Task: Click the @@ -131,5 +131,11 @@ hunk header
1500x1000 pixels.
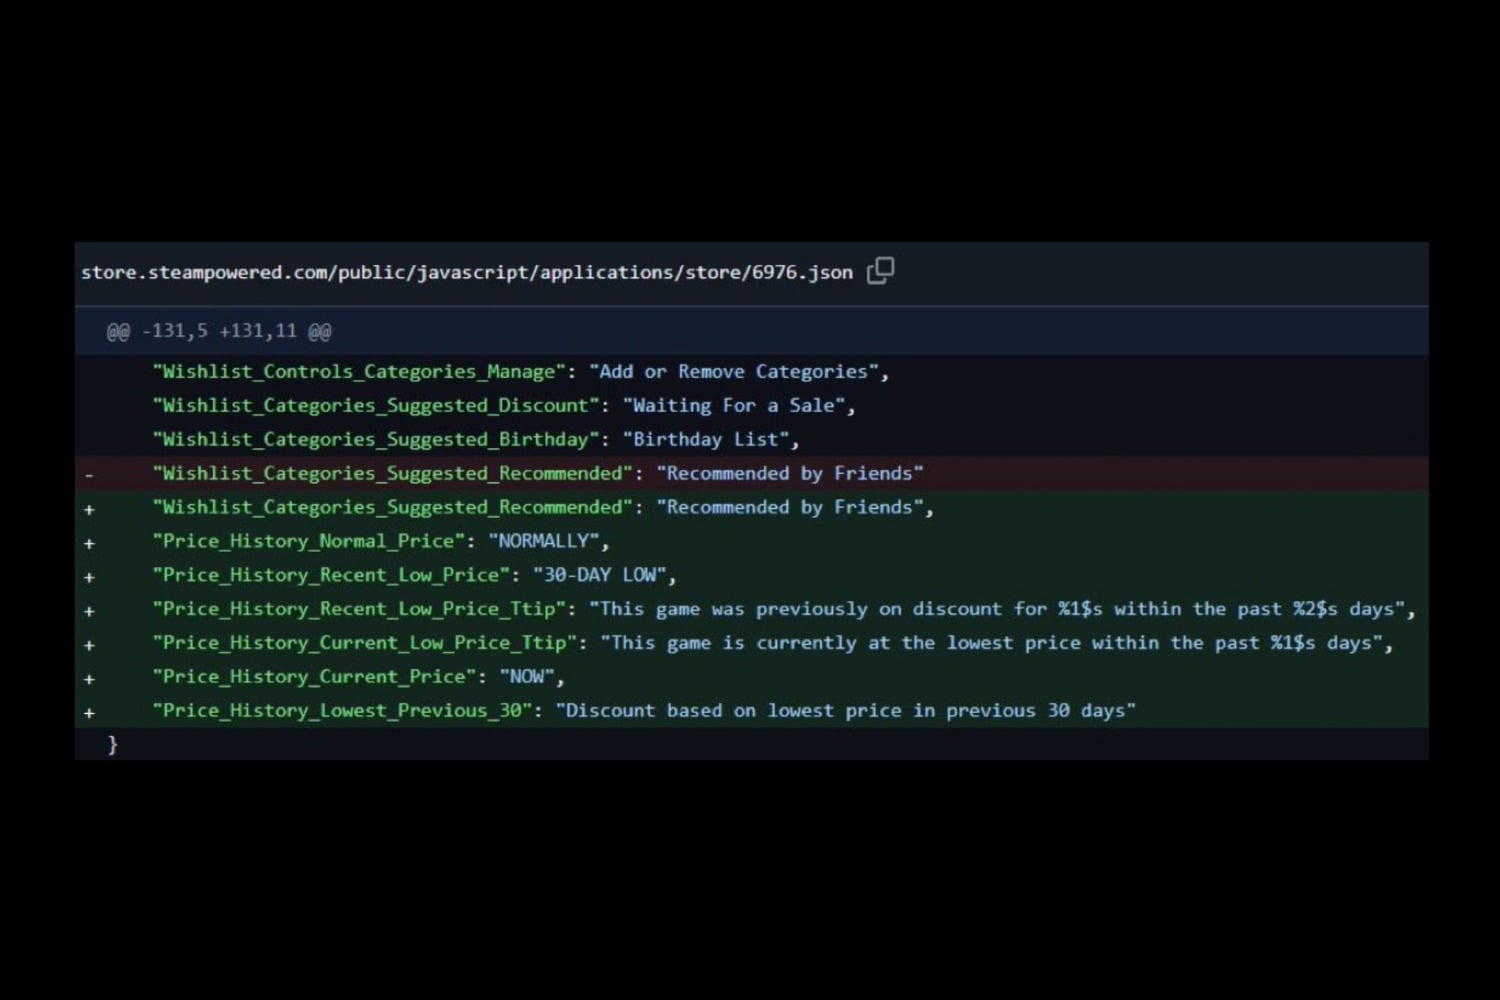Action: (219, 331)
